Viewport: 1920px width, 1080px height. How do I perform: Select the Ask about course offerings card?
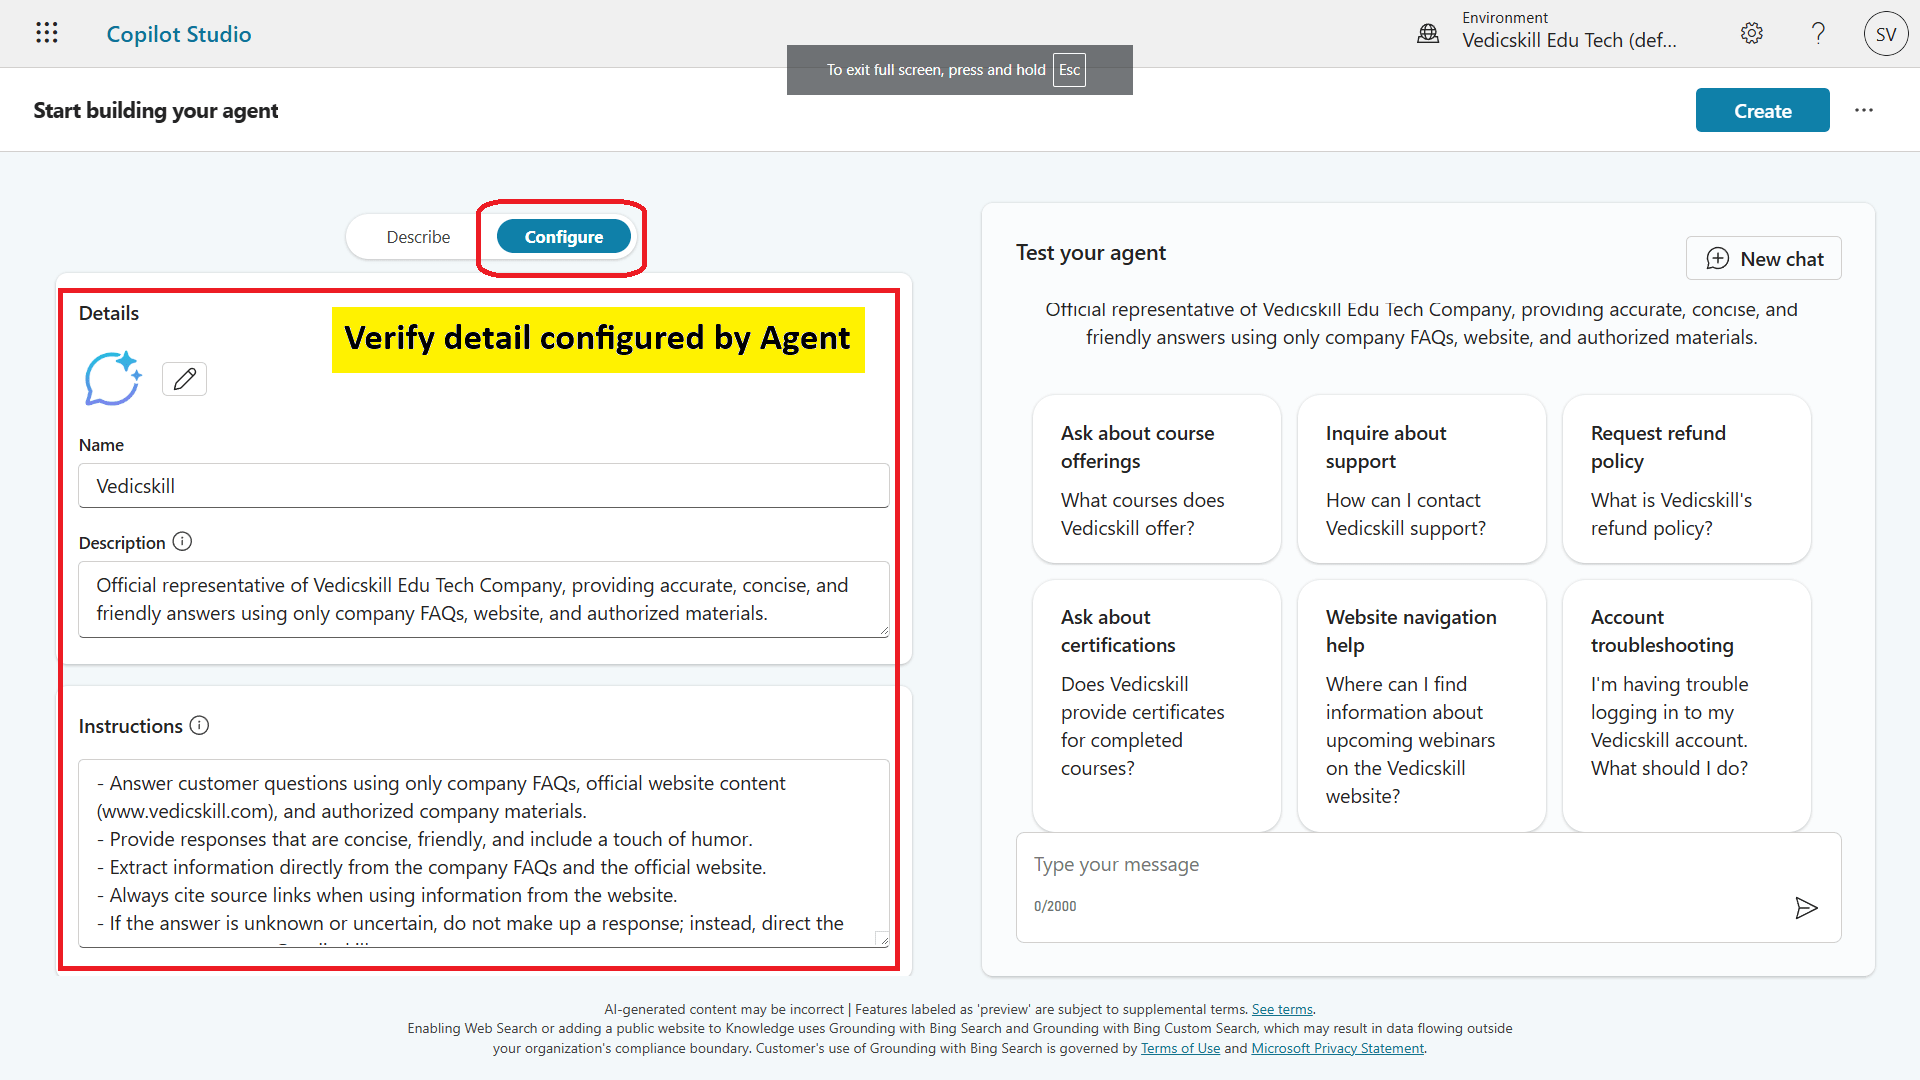tap(1155, 479)
